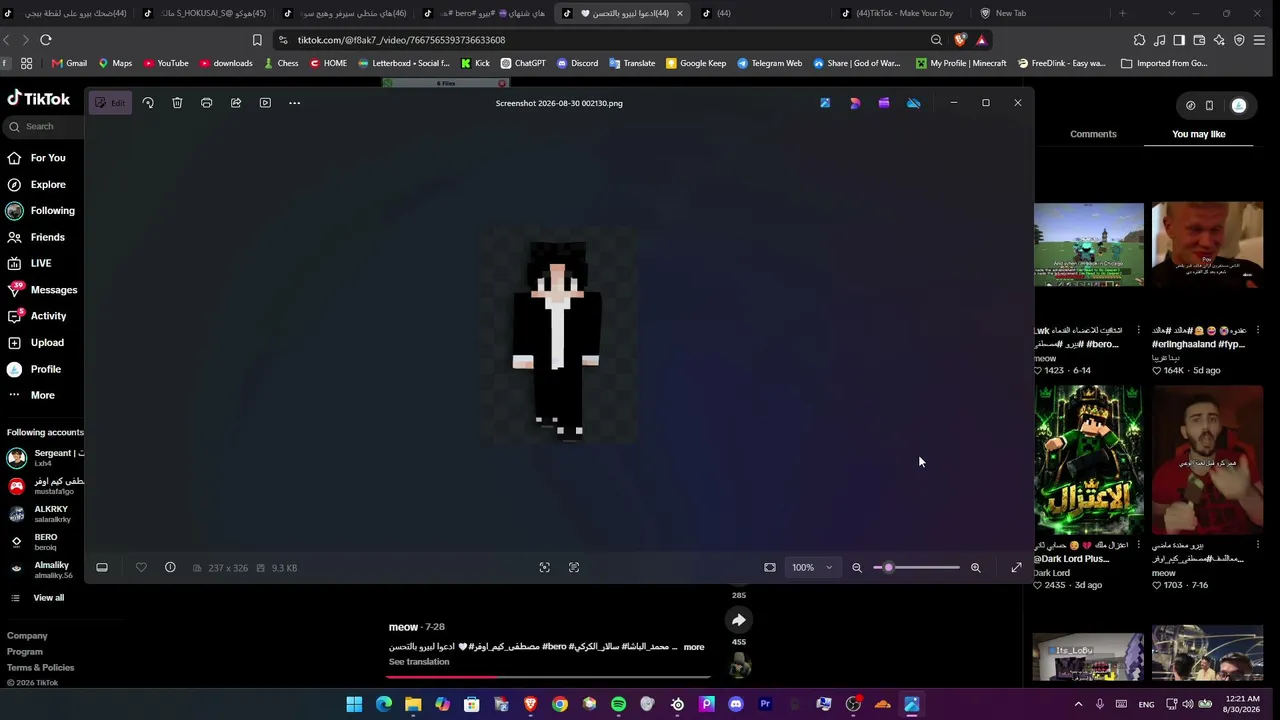Screen dimensions: 1280x720
Task: Like the meow video with 1703 likes
Action: pos(1156,585)
